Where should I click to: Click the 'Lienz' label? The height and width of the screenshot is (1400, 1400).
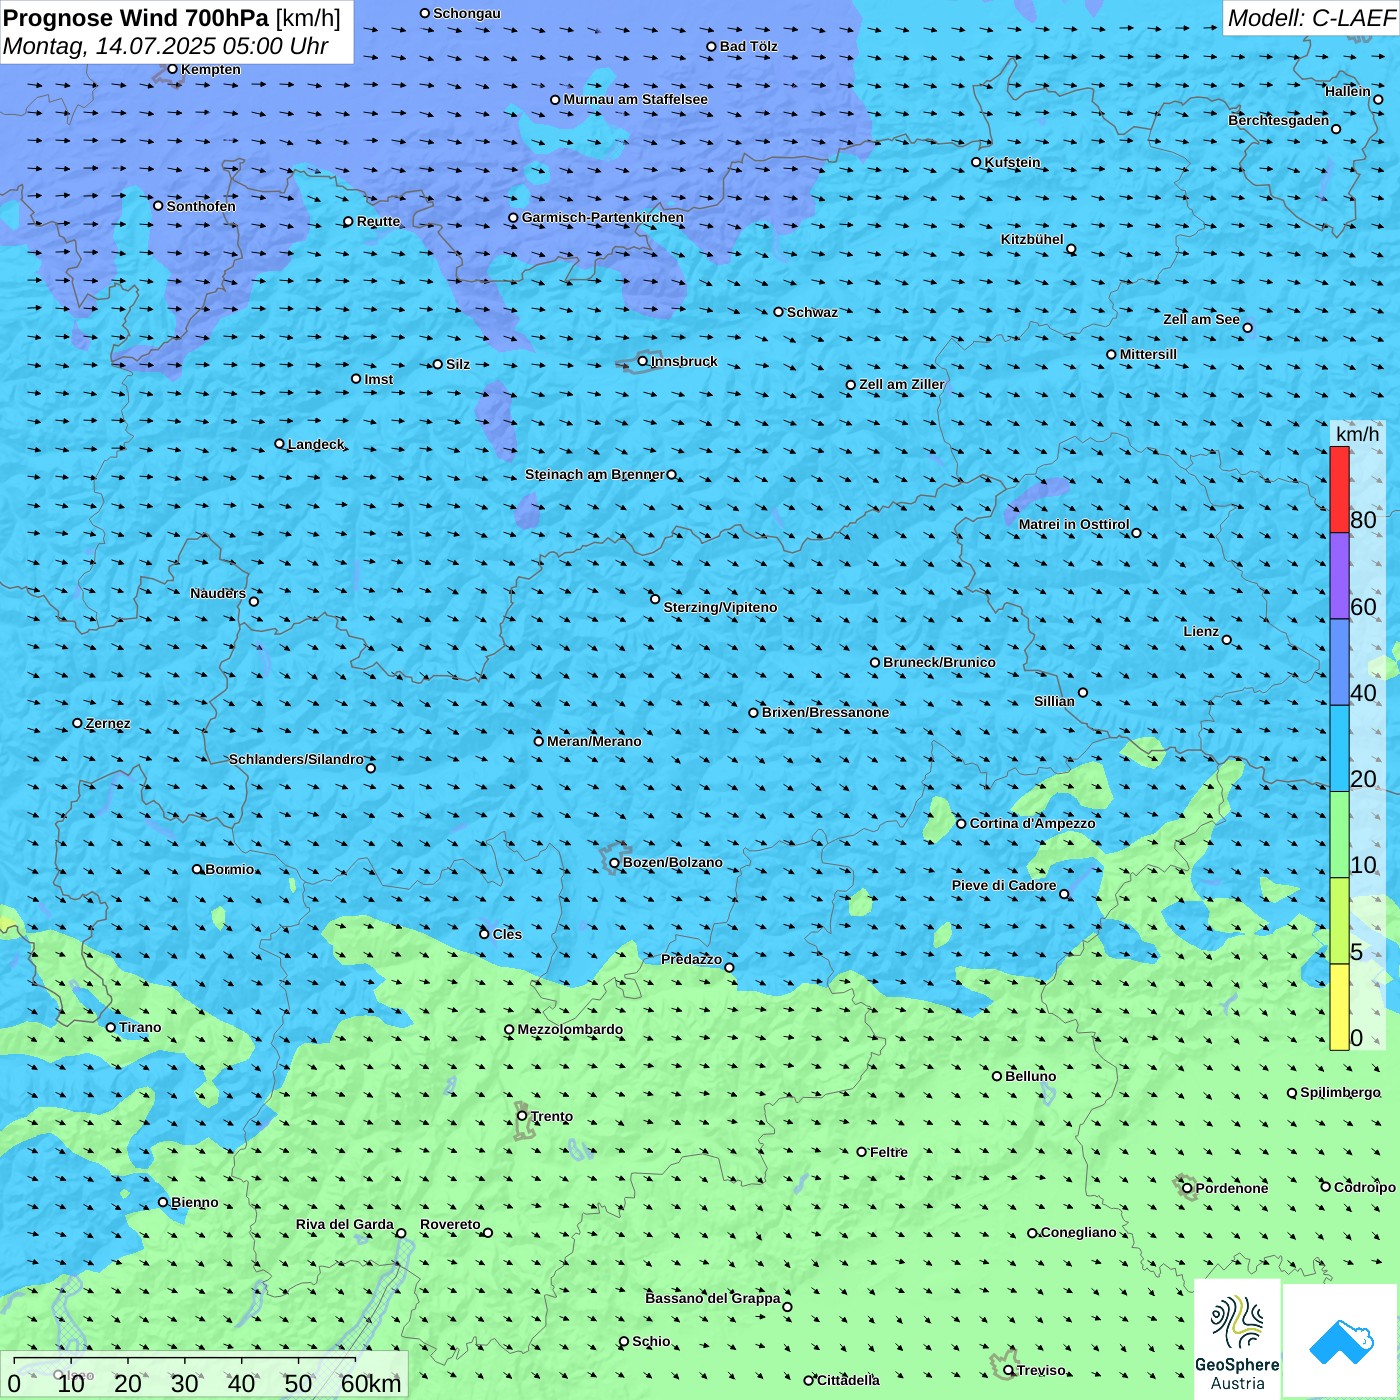click(1201, 631)
